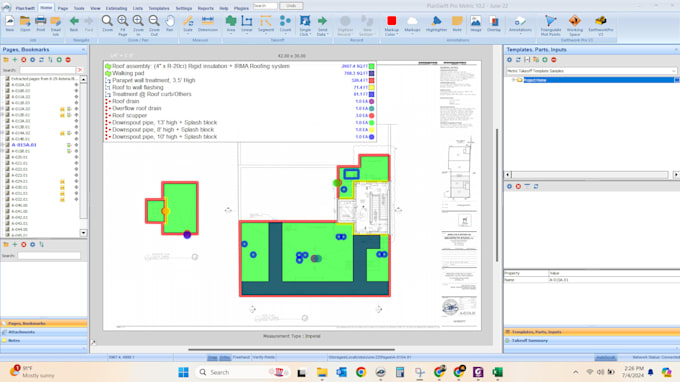
Task: Click the Undo button in title bar
Action: pyautogui.click(x=291, y=6)
